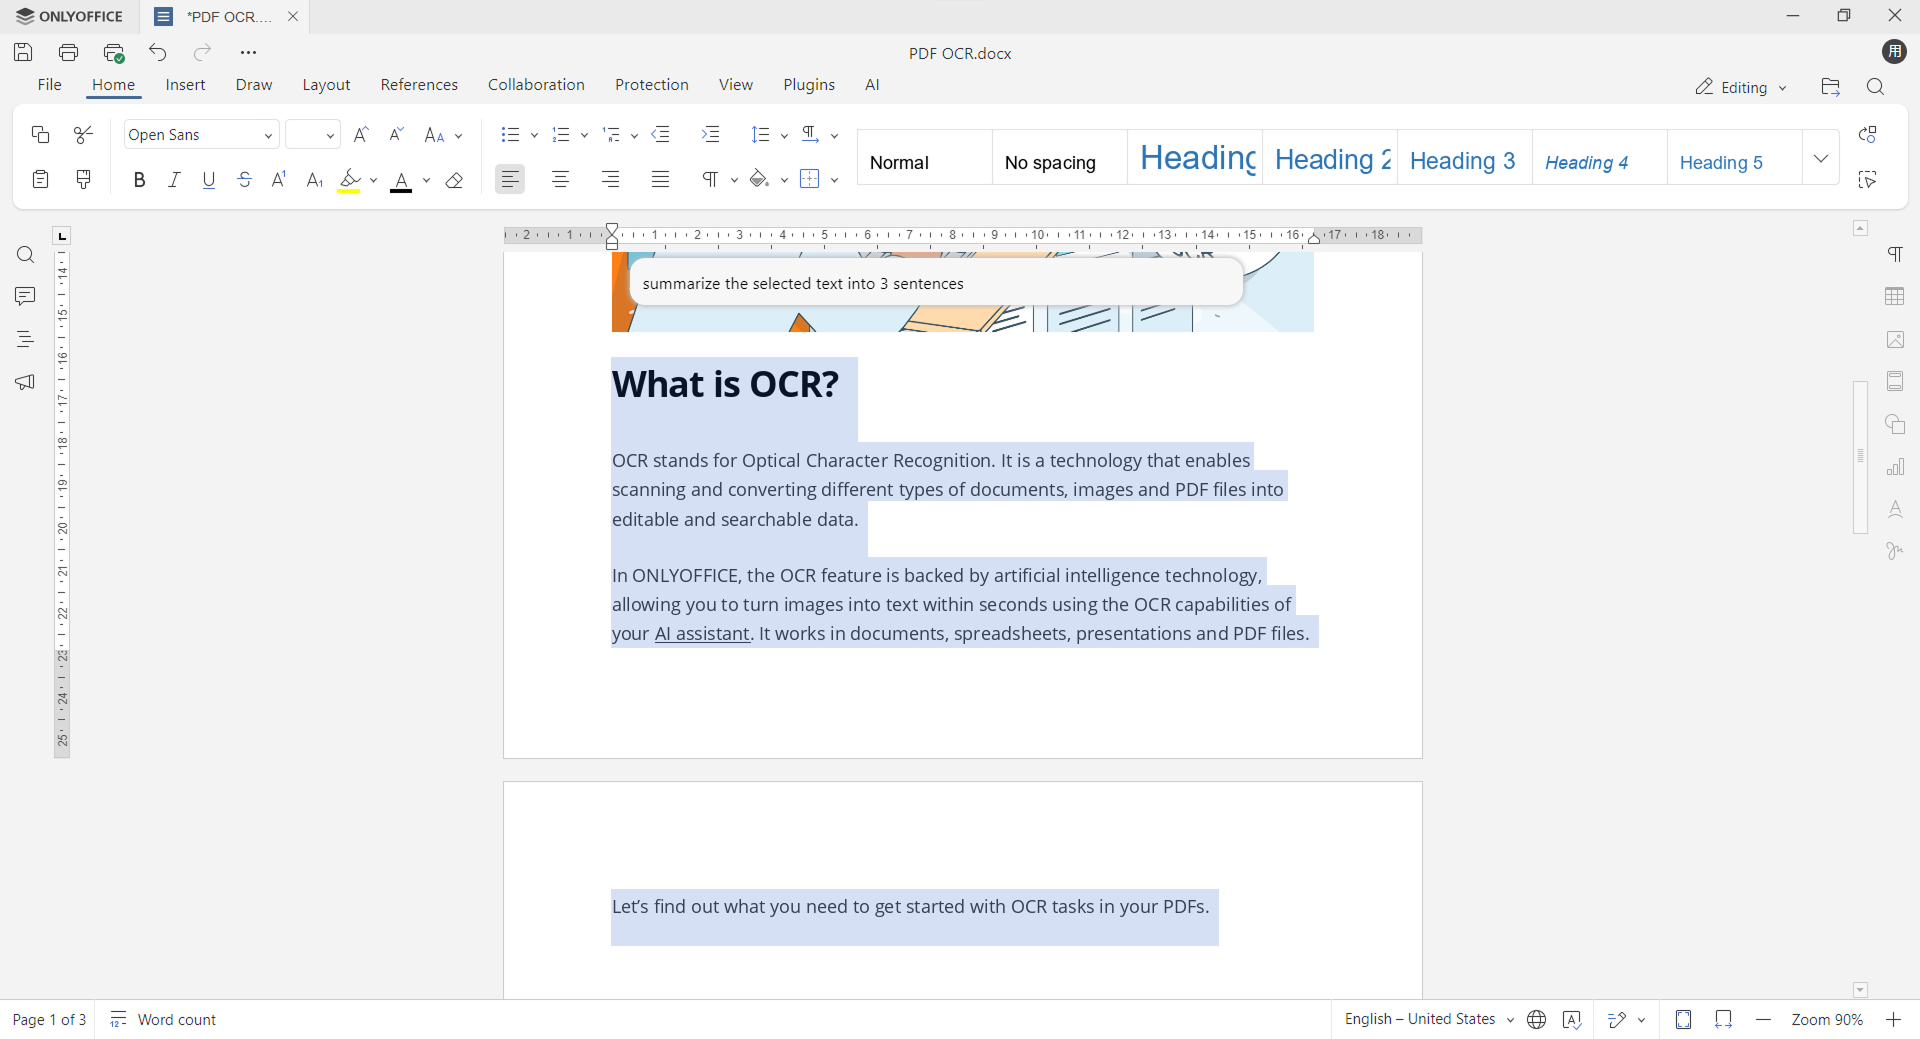The width and height of the screenshot is (1920, 1039).
Task: Undo the last action
Action: tap(158, 52)
